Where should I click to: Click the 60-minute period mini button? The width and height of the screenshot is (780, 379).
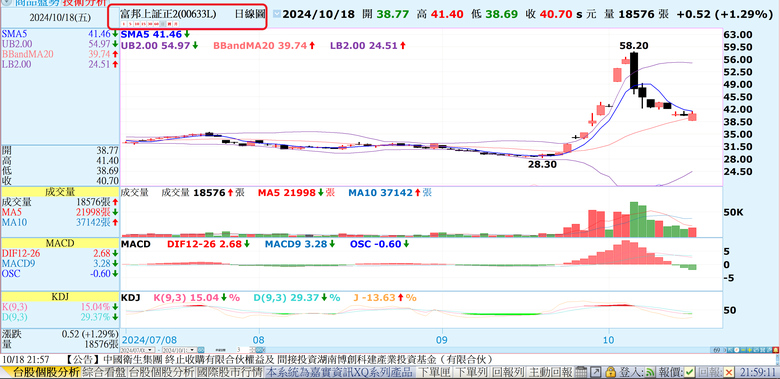[x=156, y=24]
